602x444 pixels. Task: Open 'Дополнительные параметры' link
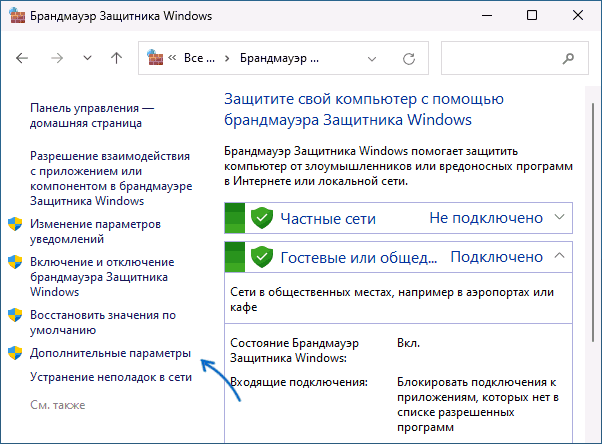tap(110, 353)
